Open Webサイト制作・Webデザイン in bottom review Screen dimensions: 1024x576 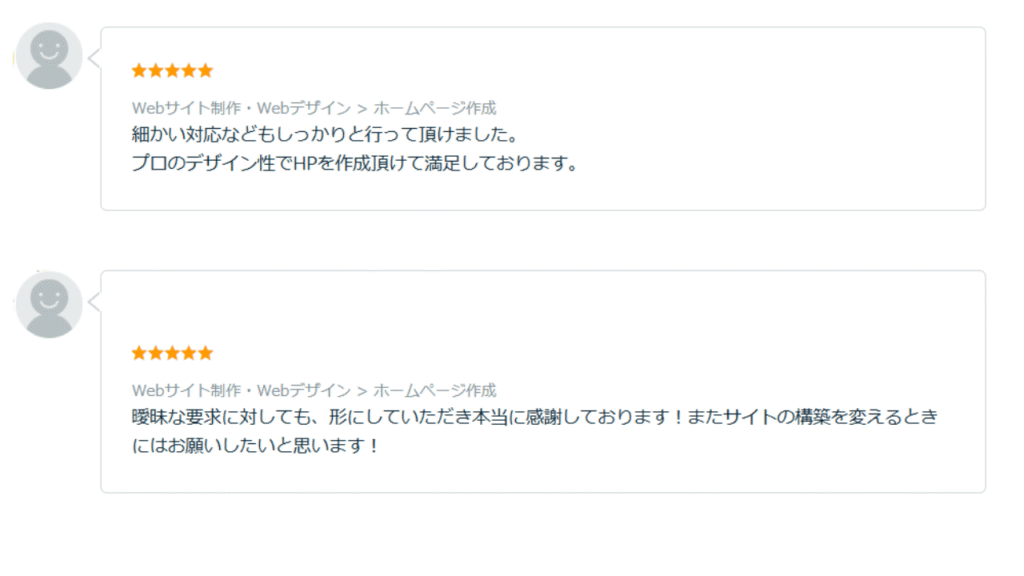[x=241, y=391]
